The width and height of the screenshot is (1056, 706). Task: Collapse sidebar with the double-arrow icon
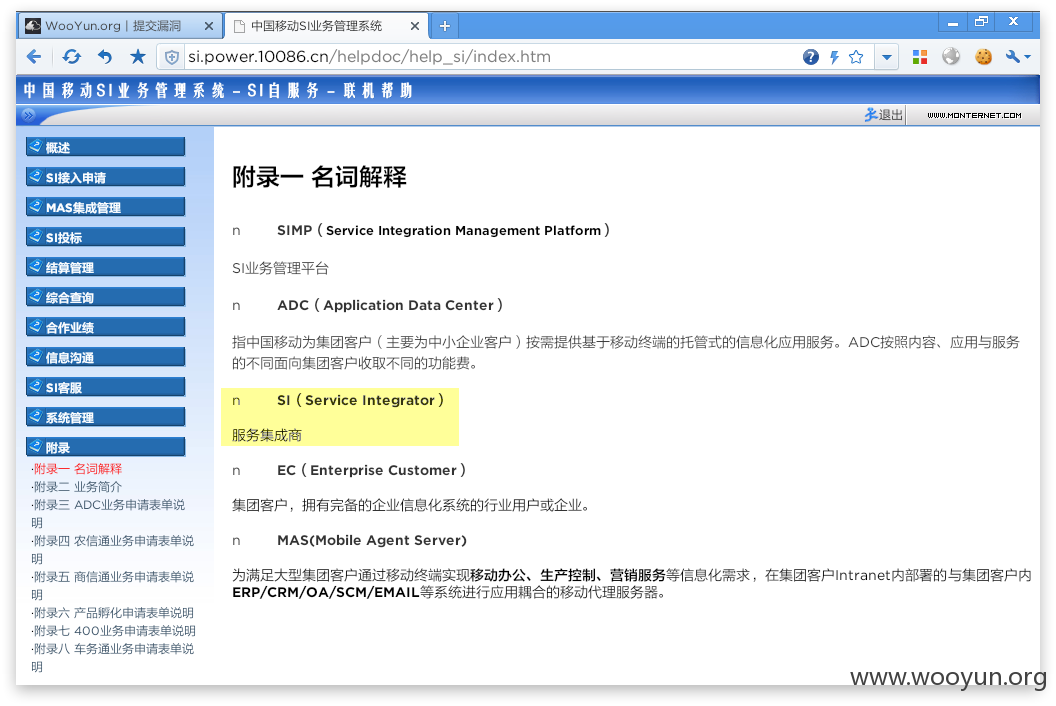pos(28,115)
